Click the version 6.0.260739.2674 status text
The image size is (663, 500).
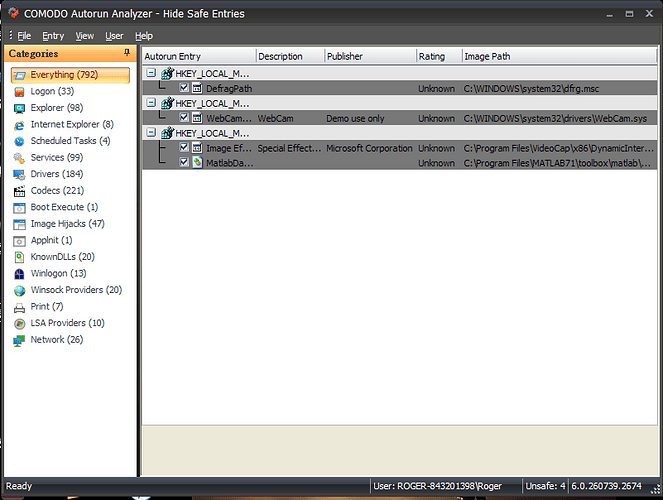(606, 486)
